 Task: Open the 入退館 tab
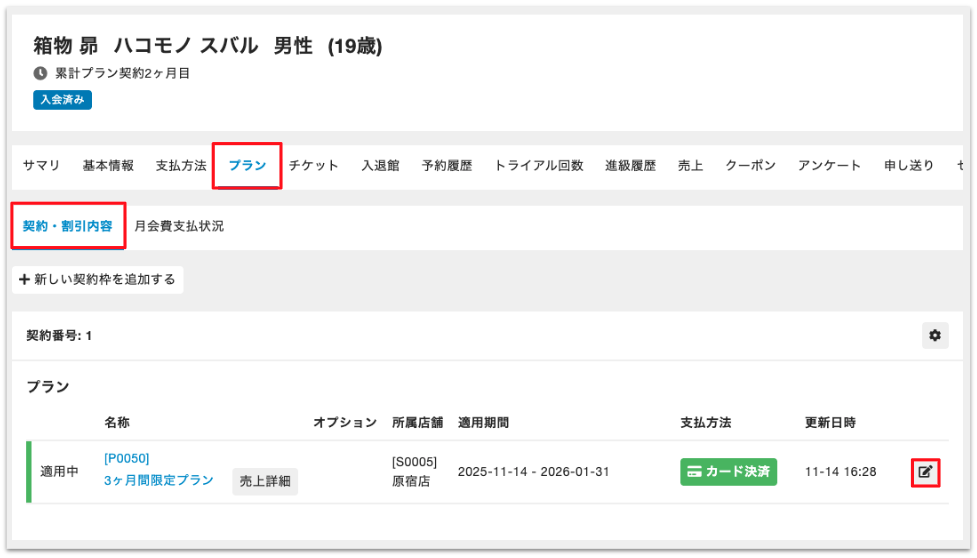click(380, 166)
